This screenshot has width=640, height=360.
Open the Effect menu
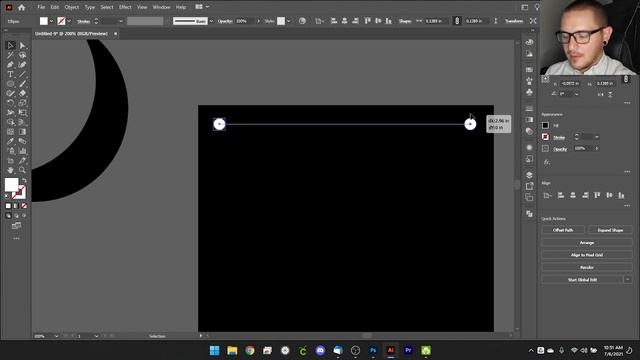click(125, 7)
